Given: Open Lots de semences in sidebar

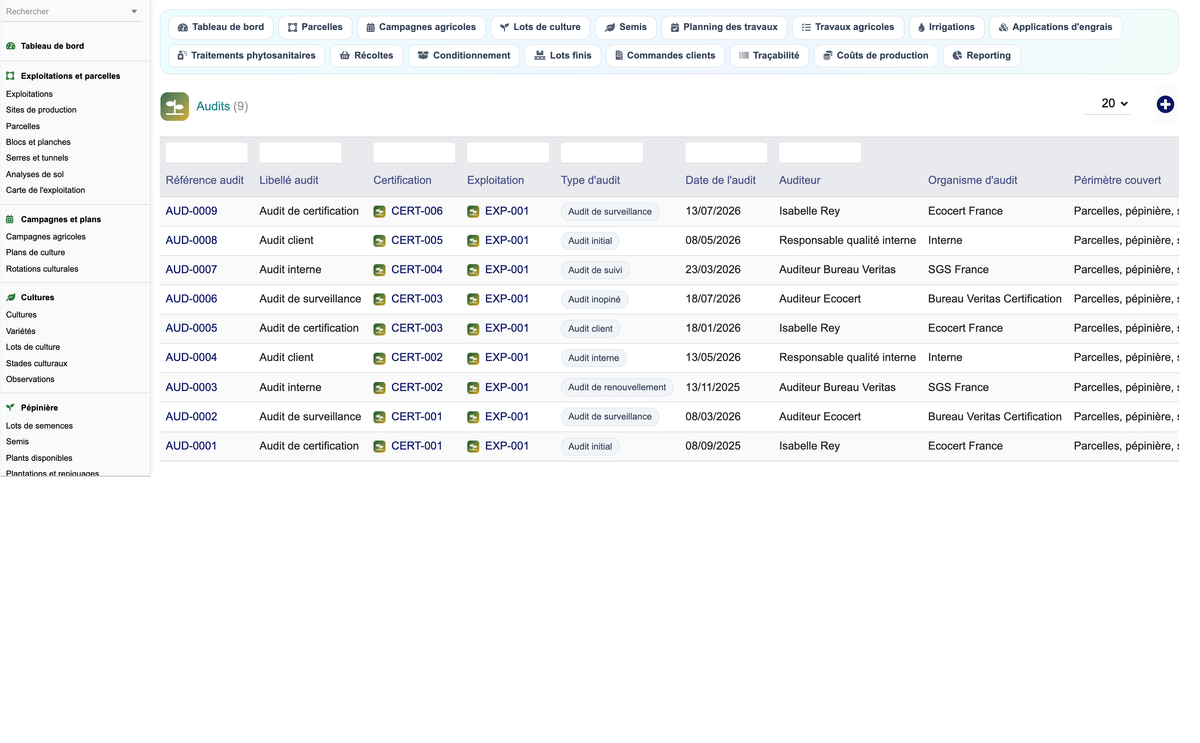Looking at the screenshot, I should [x=39, y=426].
